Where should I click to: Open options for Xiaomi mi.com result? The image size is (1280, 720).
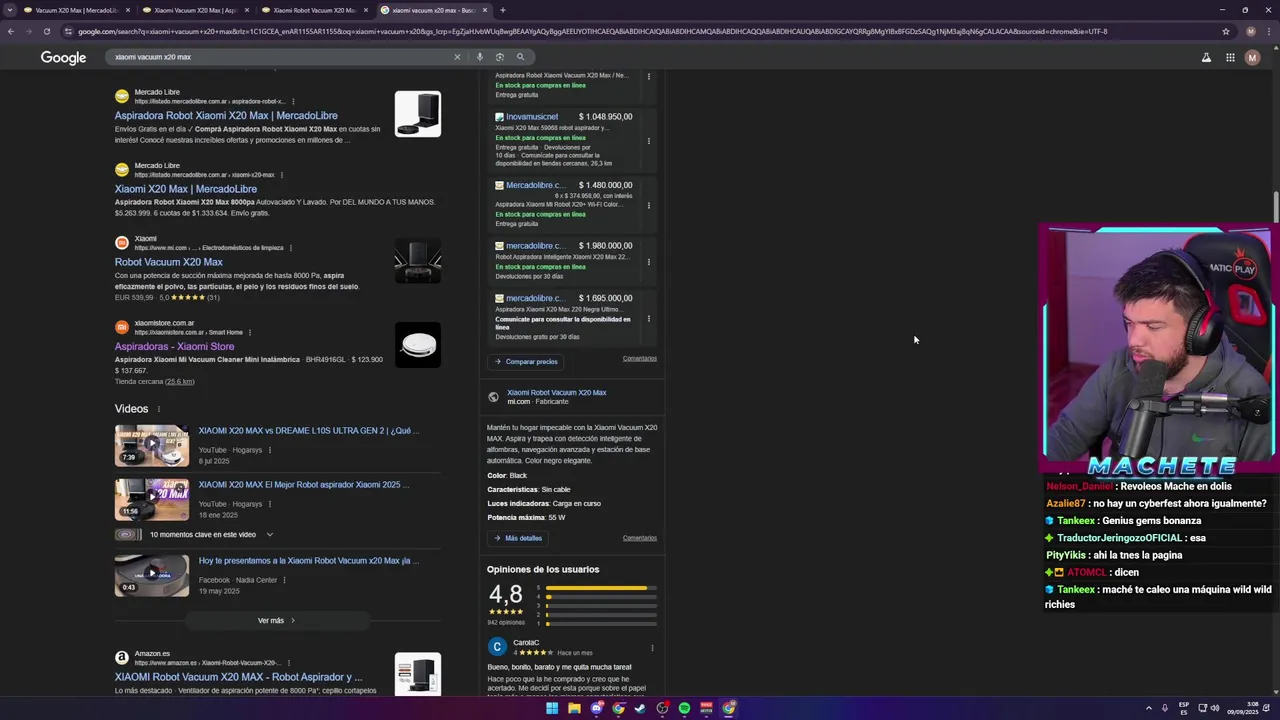coord(292,247)
